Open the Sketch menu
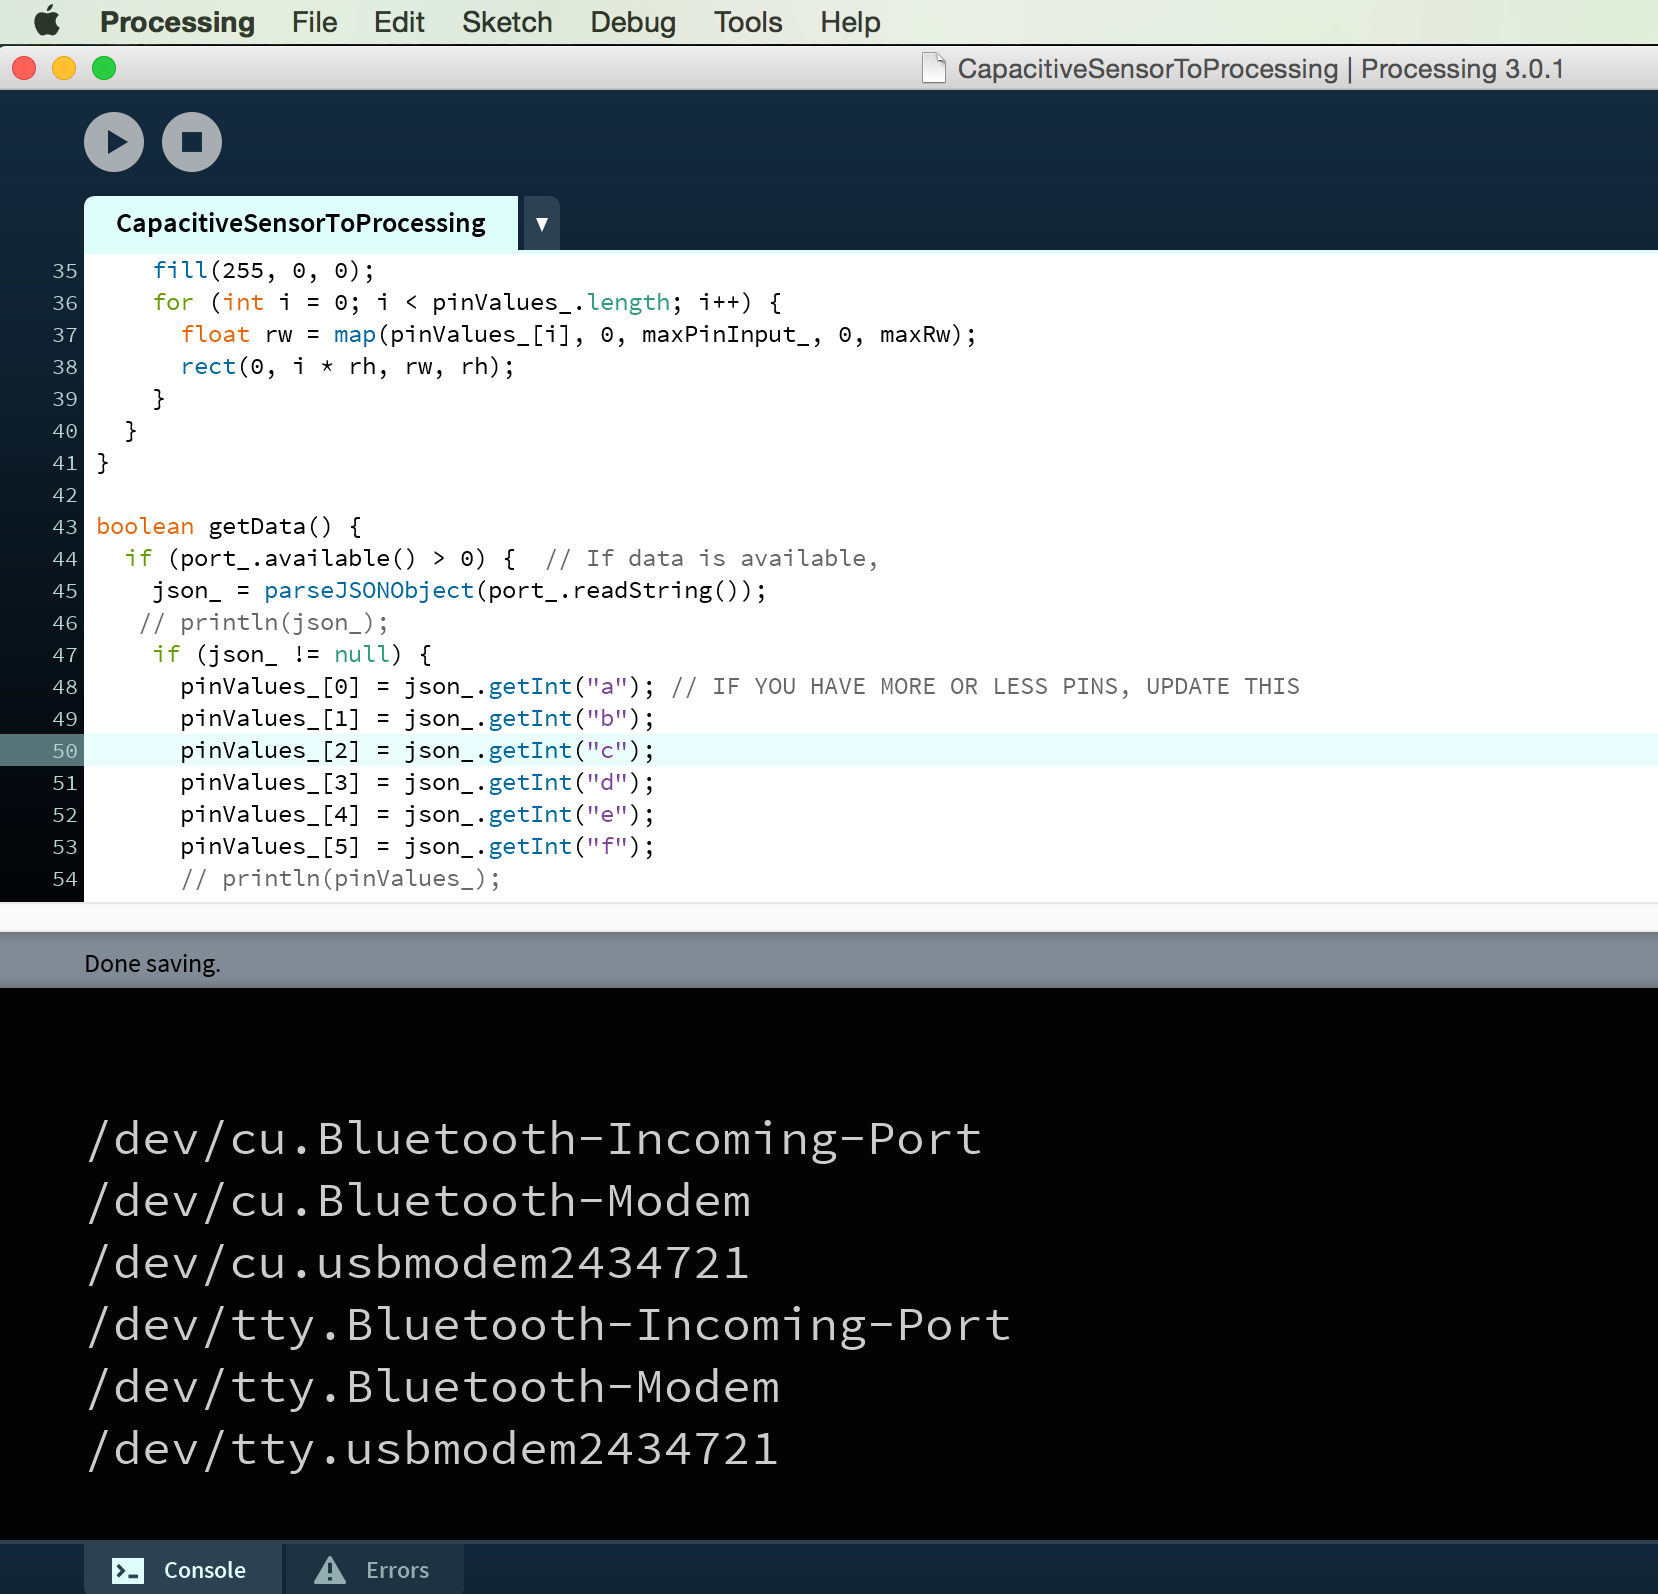Image resolution: width=1658 pixels, height=1594 pixels. (x=507, y=22)
